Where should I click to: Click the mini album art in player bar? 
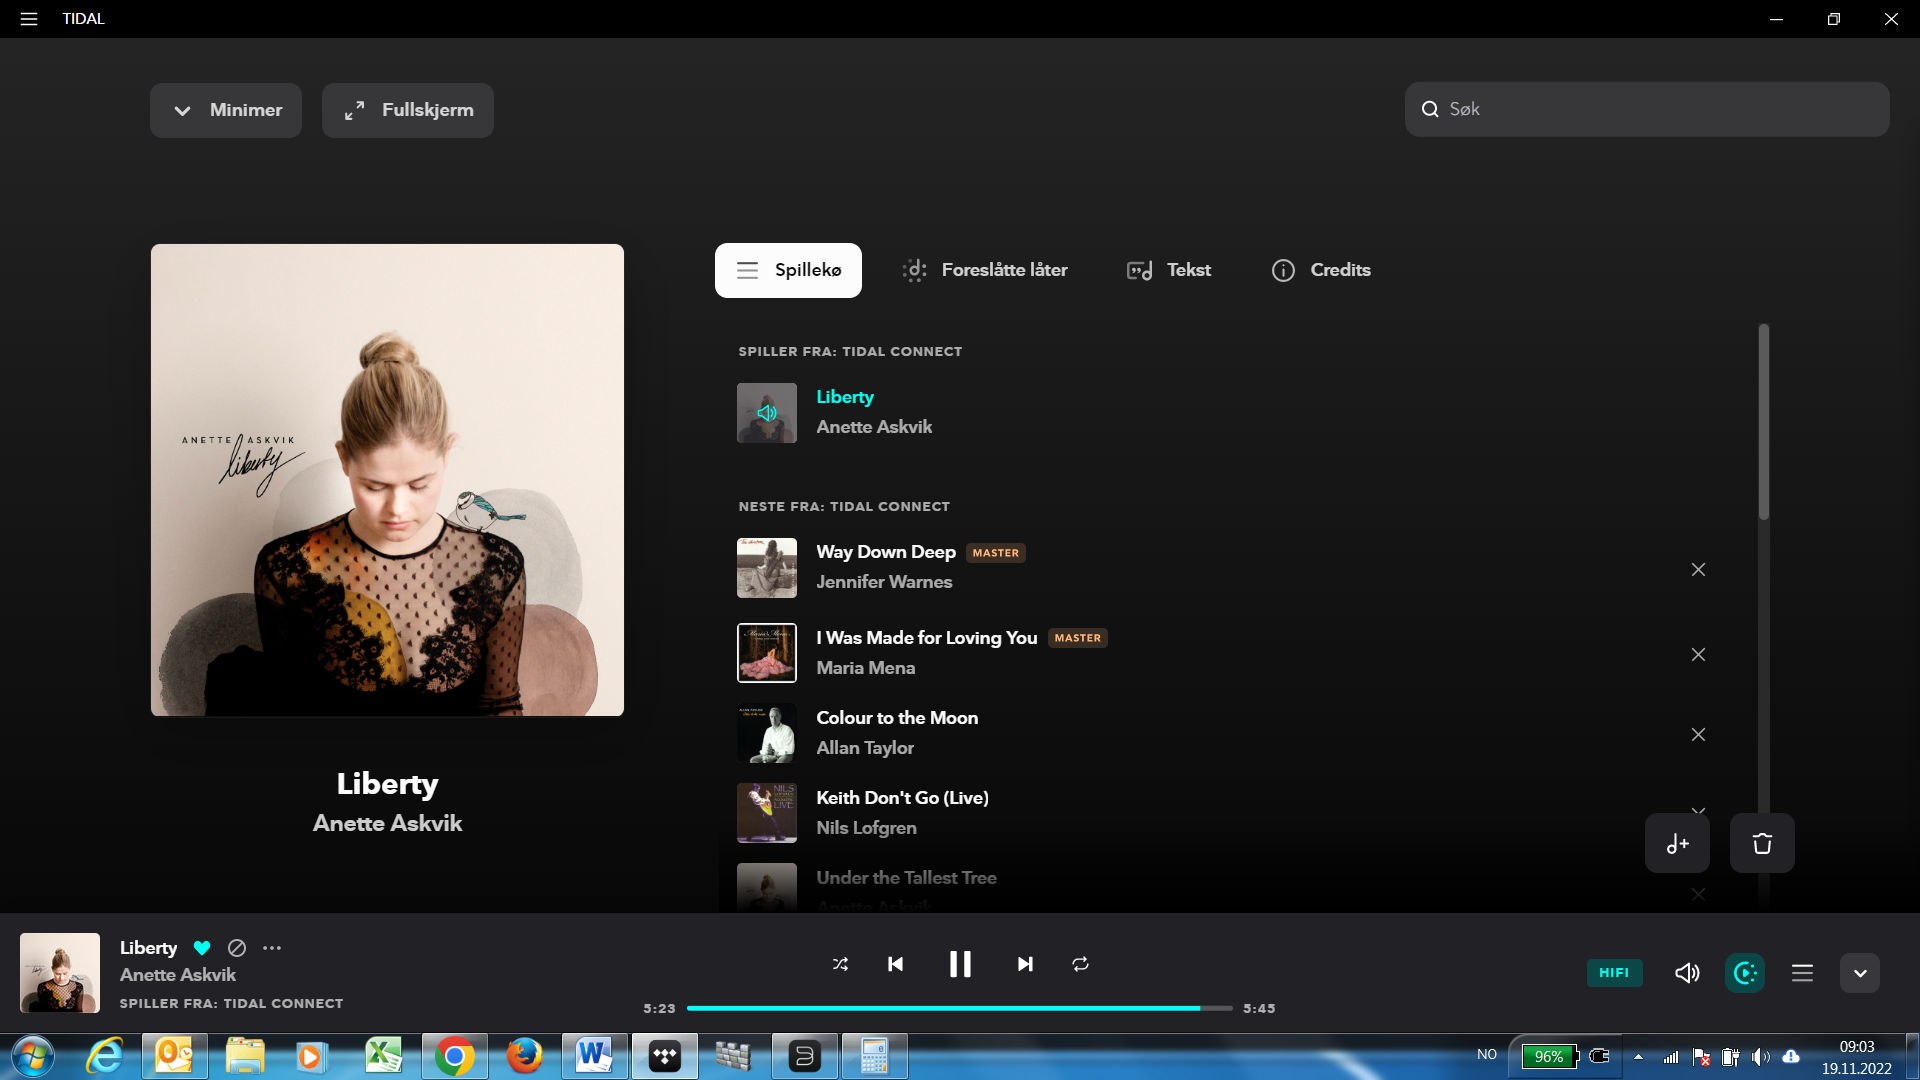click(60, 973)
